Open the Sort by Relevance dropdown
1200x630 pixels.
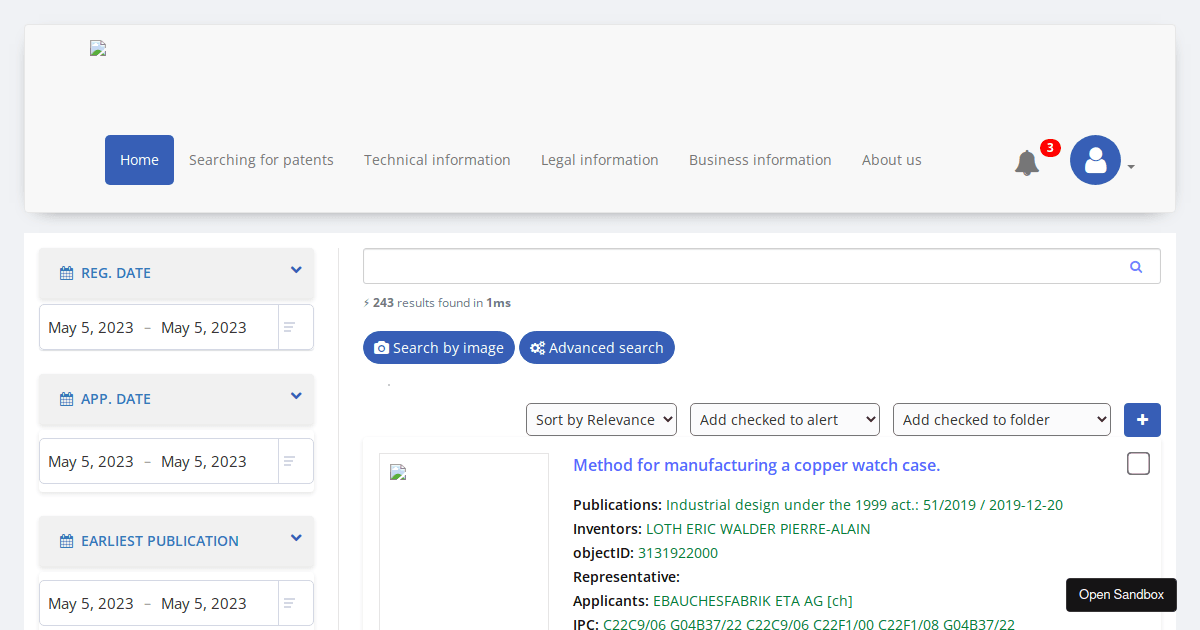tap(601, 419)
